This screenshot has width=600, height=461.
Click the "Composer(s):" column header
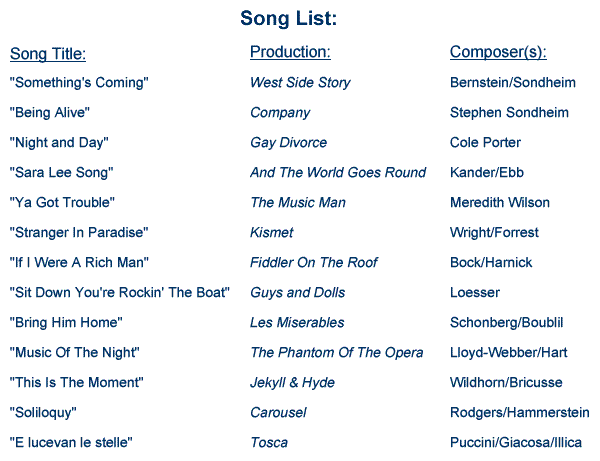(x=498, y=52)
